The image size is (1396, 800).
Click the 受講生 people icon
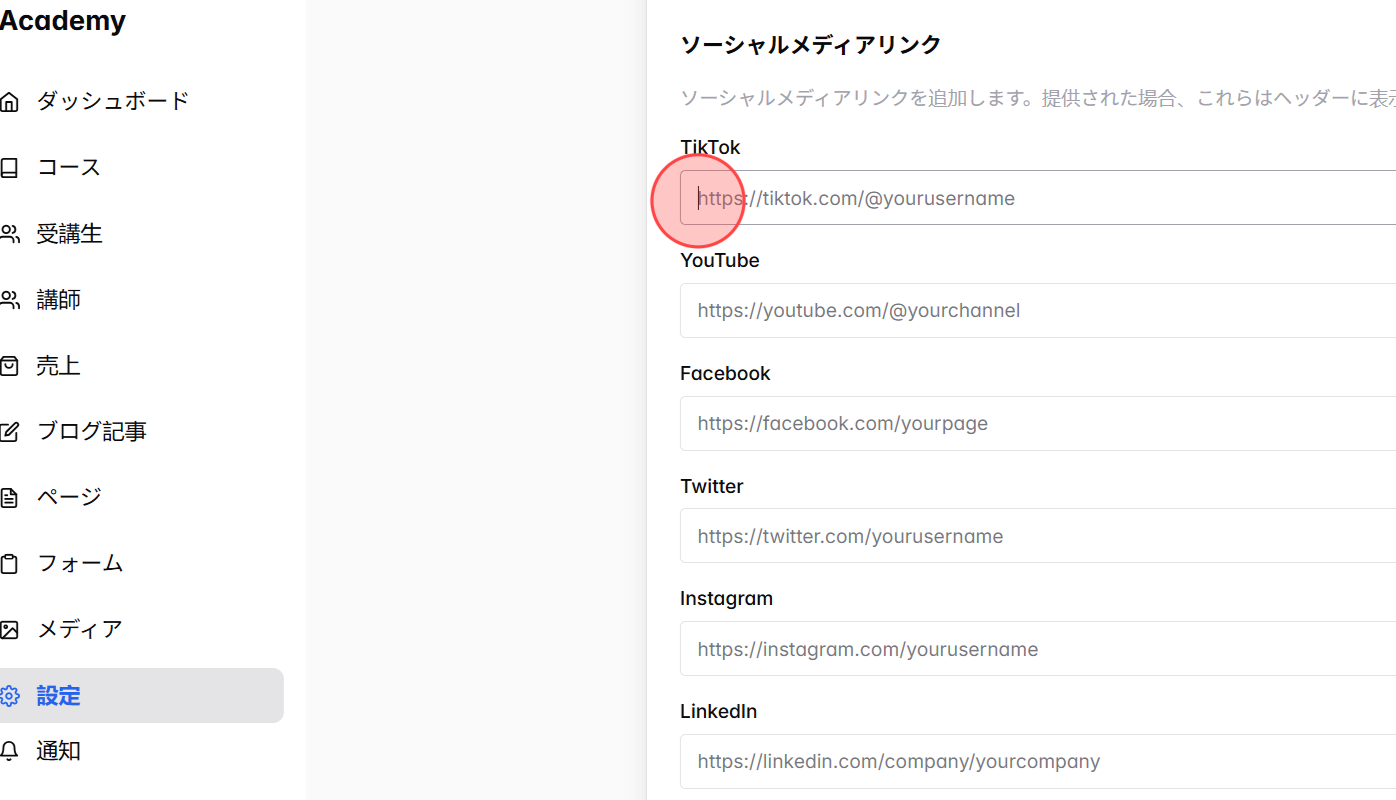click(x=10, y=233)
